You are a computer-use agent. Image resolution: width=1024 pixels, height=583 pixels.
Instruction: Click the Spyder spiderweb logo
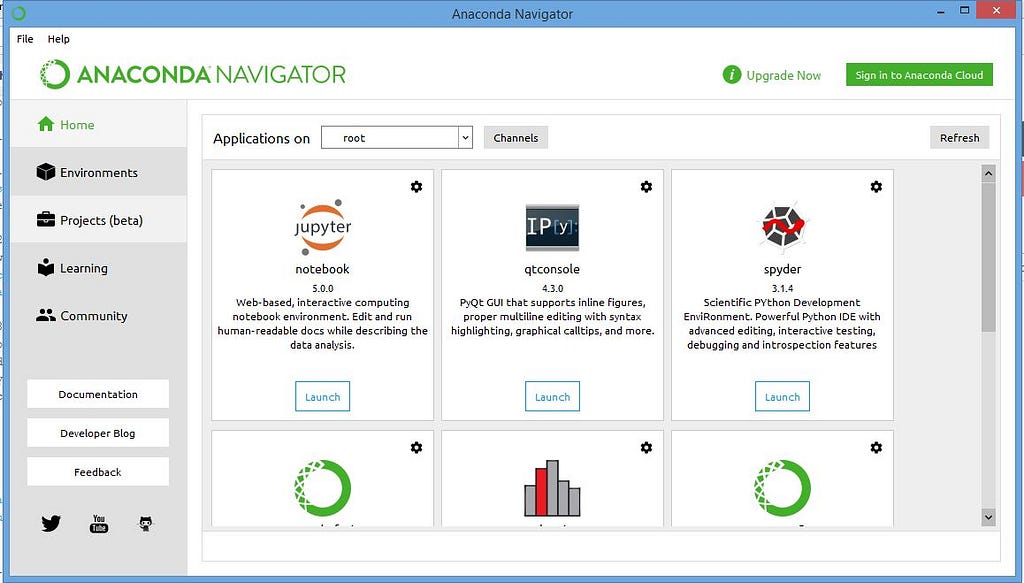click(782, 227)
